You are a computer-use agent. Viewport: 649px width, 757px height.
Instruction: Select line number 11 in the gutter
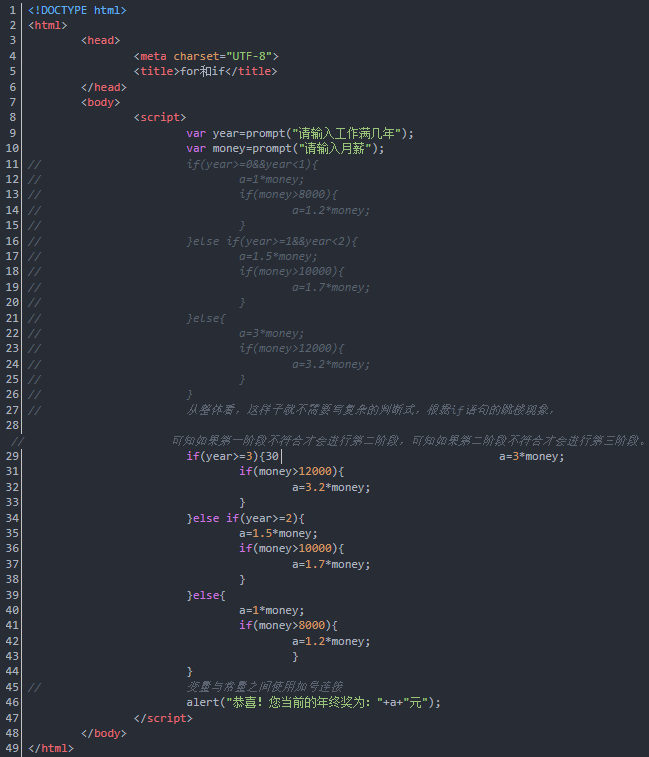12,164
